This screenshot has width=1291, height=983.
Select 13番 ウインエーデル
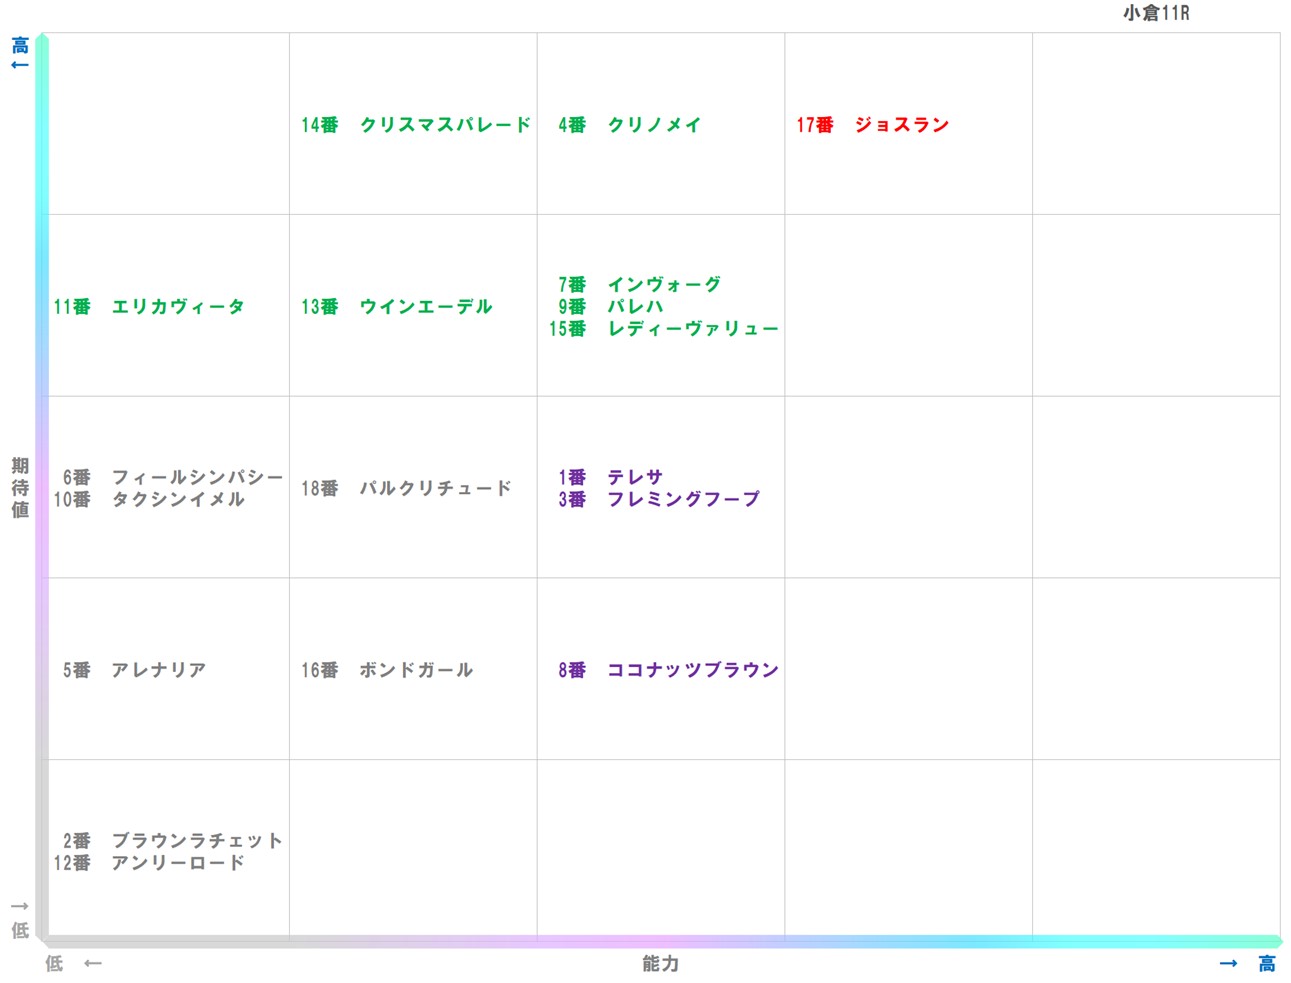(x=397, y=307)
